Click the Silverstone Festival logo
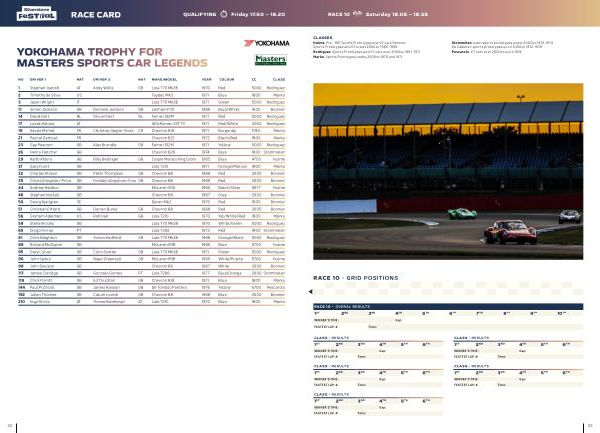The image size is (600, 433). coord(37,14)
